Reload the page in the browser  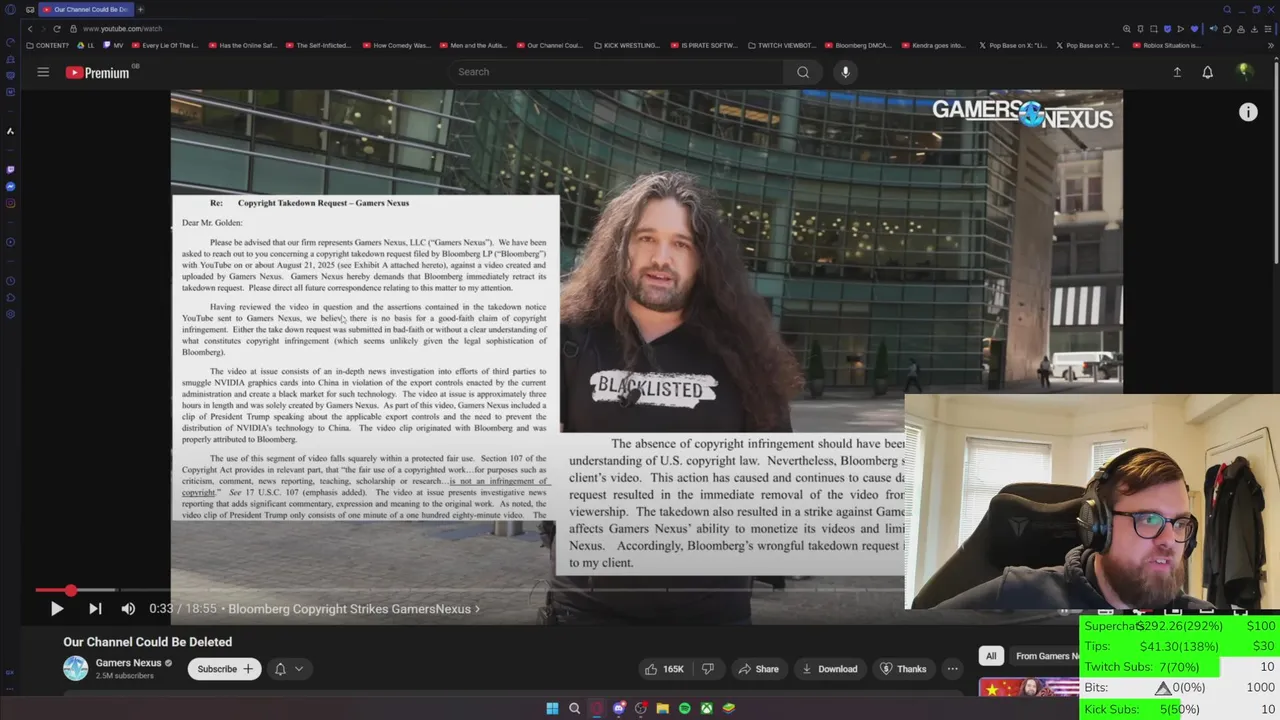pos(56,29)
